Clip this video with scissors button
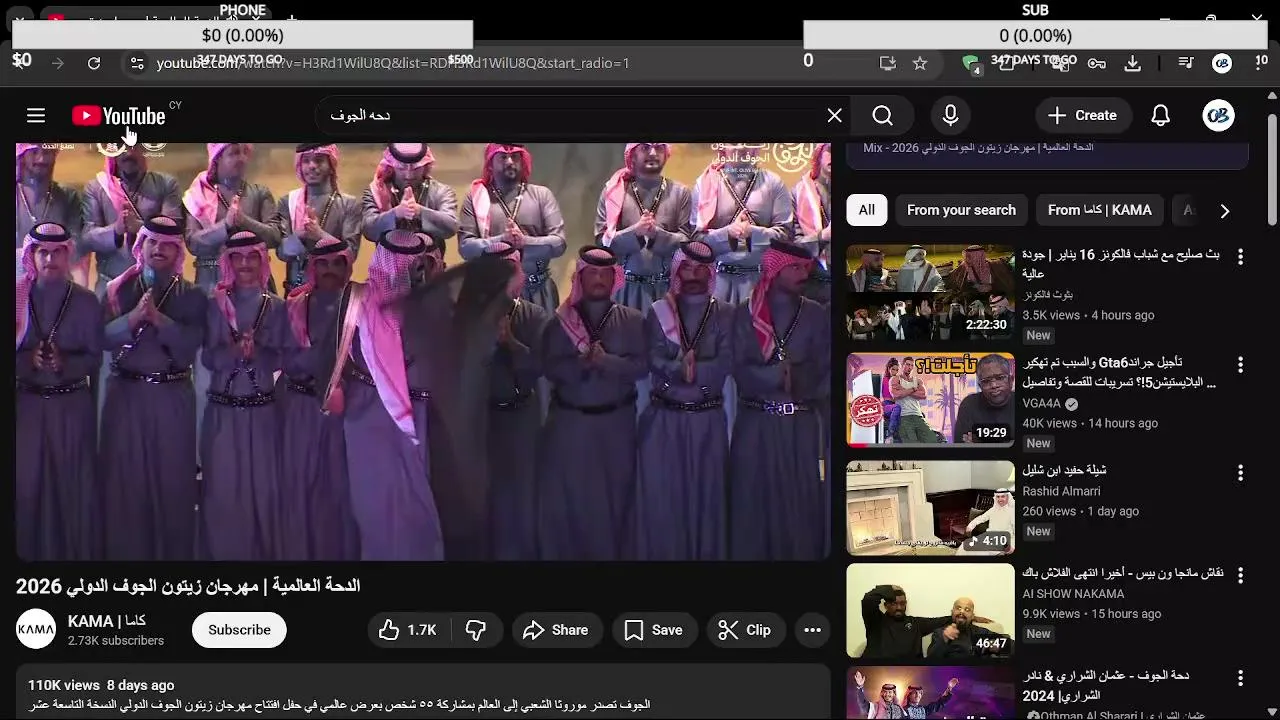 click(x=744, y=630)
